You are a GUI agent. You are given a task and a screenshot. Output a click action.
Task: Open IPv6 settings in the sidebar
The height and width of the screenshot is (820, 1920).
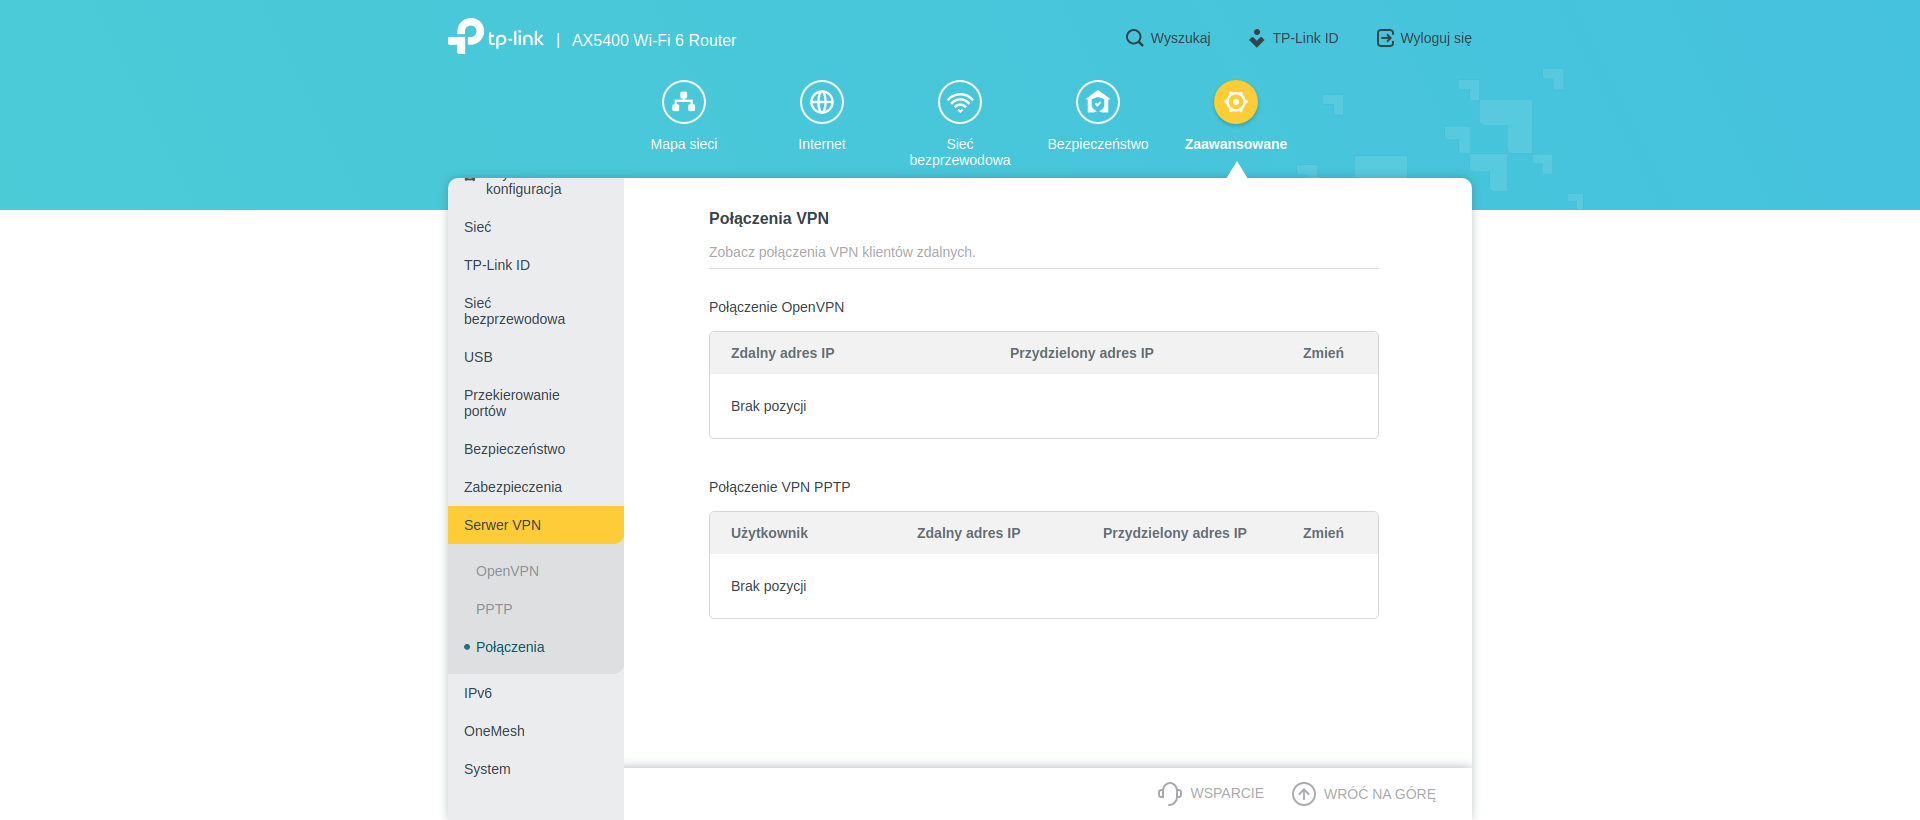coord(478,693)
